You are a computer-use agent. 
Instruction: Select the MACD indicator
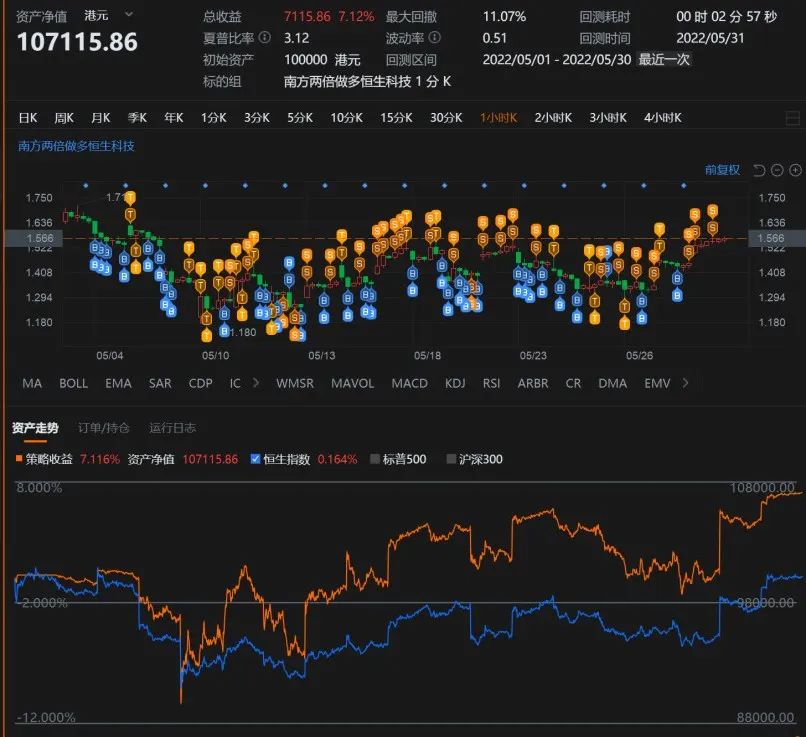(x=409, y=383)
